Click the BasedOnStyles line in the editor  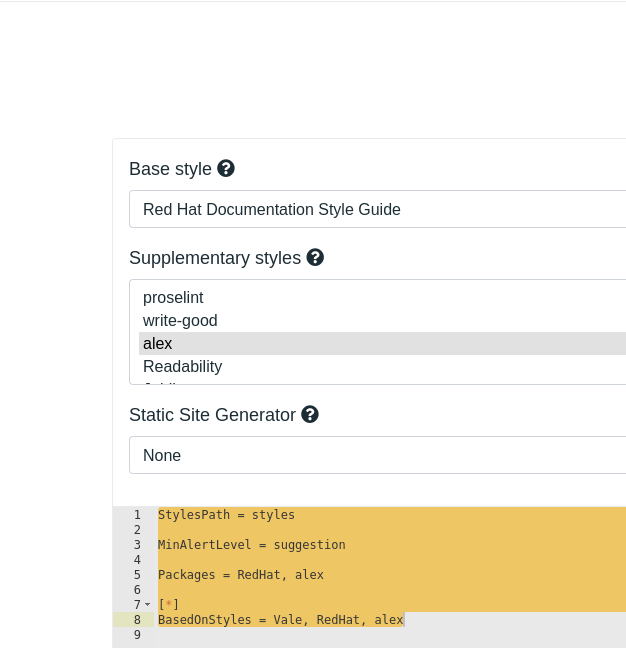[280, 620]
